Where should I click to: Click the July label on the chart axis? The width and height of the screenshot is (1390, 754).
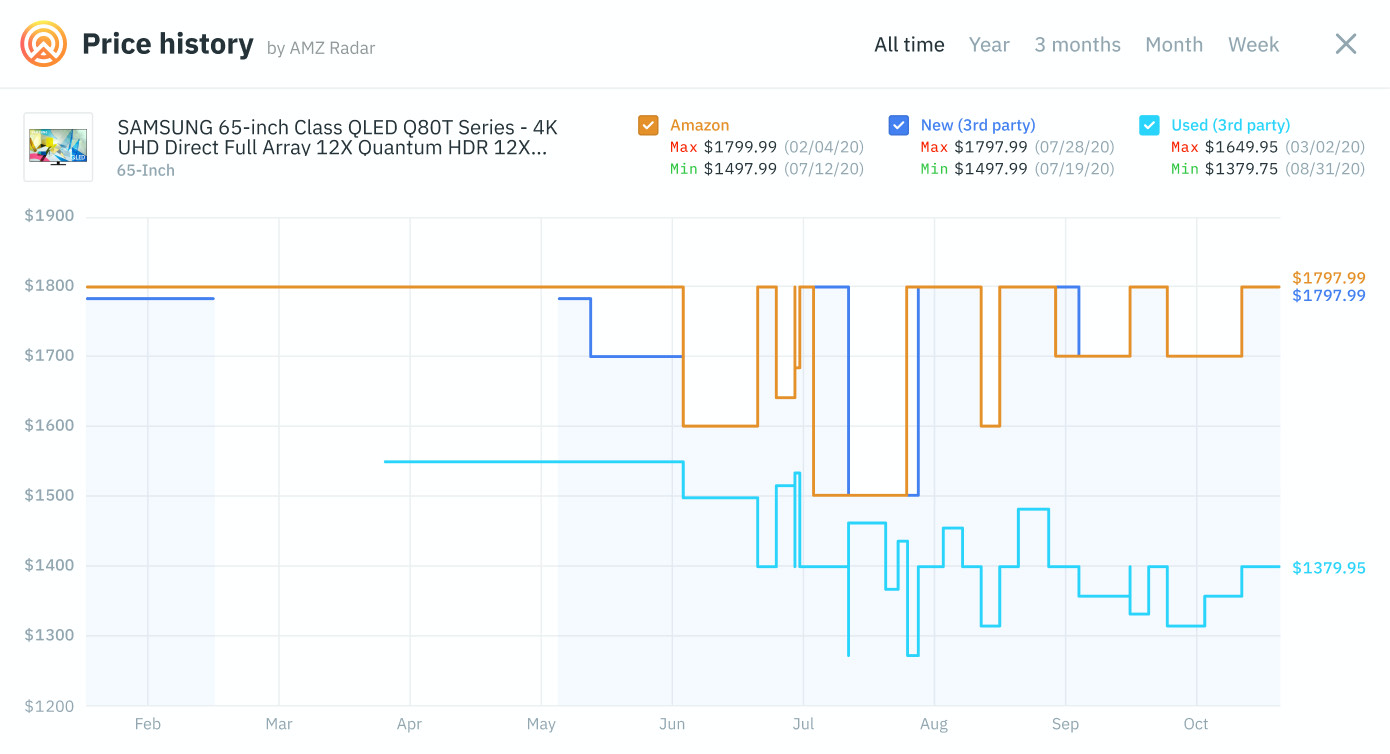tap(803, 723)
